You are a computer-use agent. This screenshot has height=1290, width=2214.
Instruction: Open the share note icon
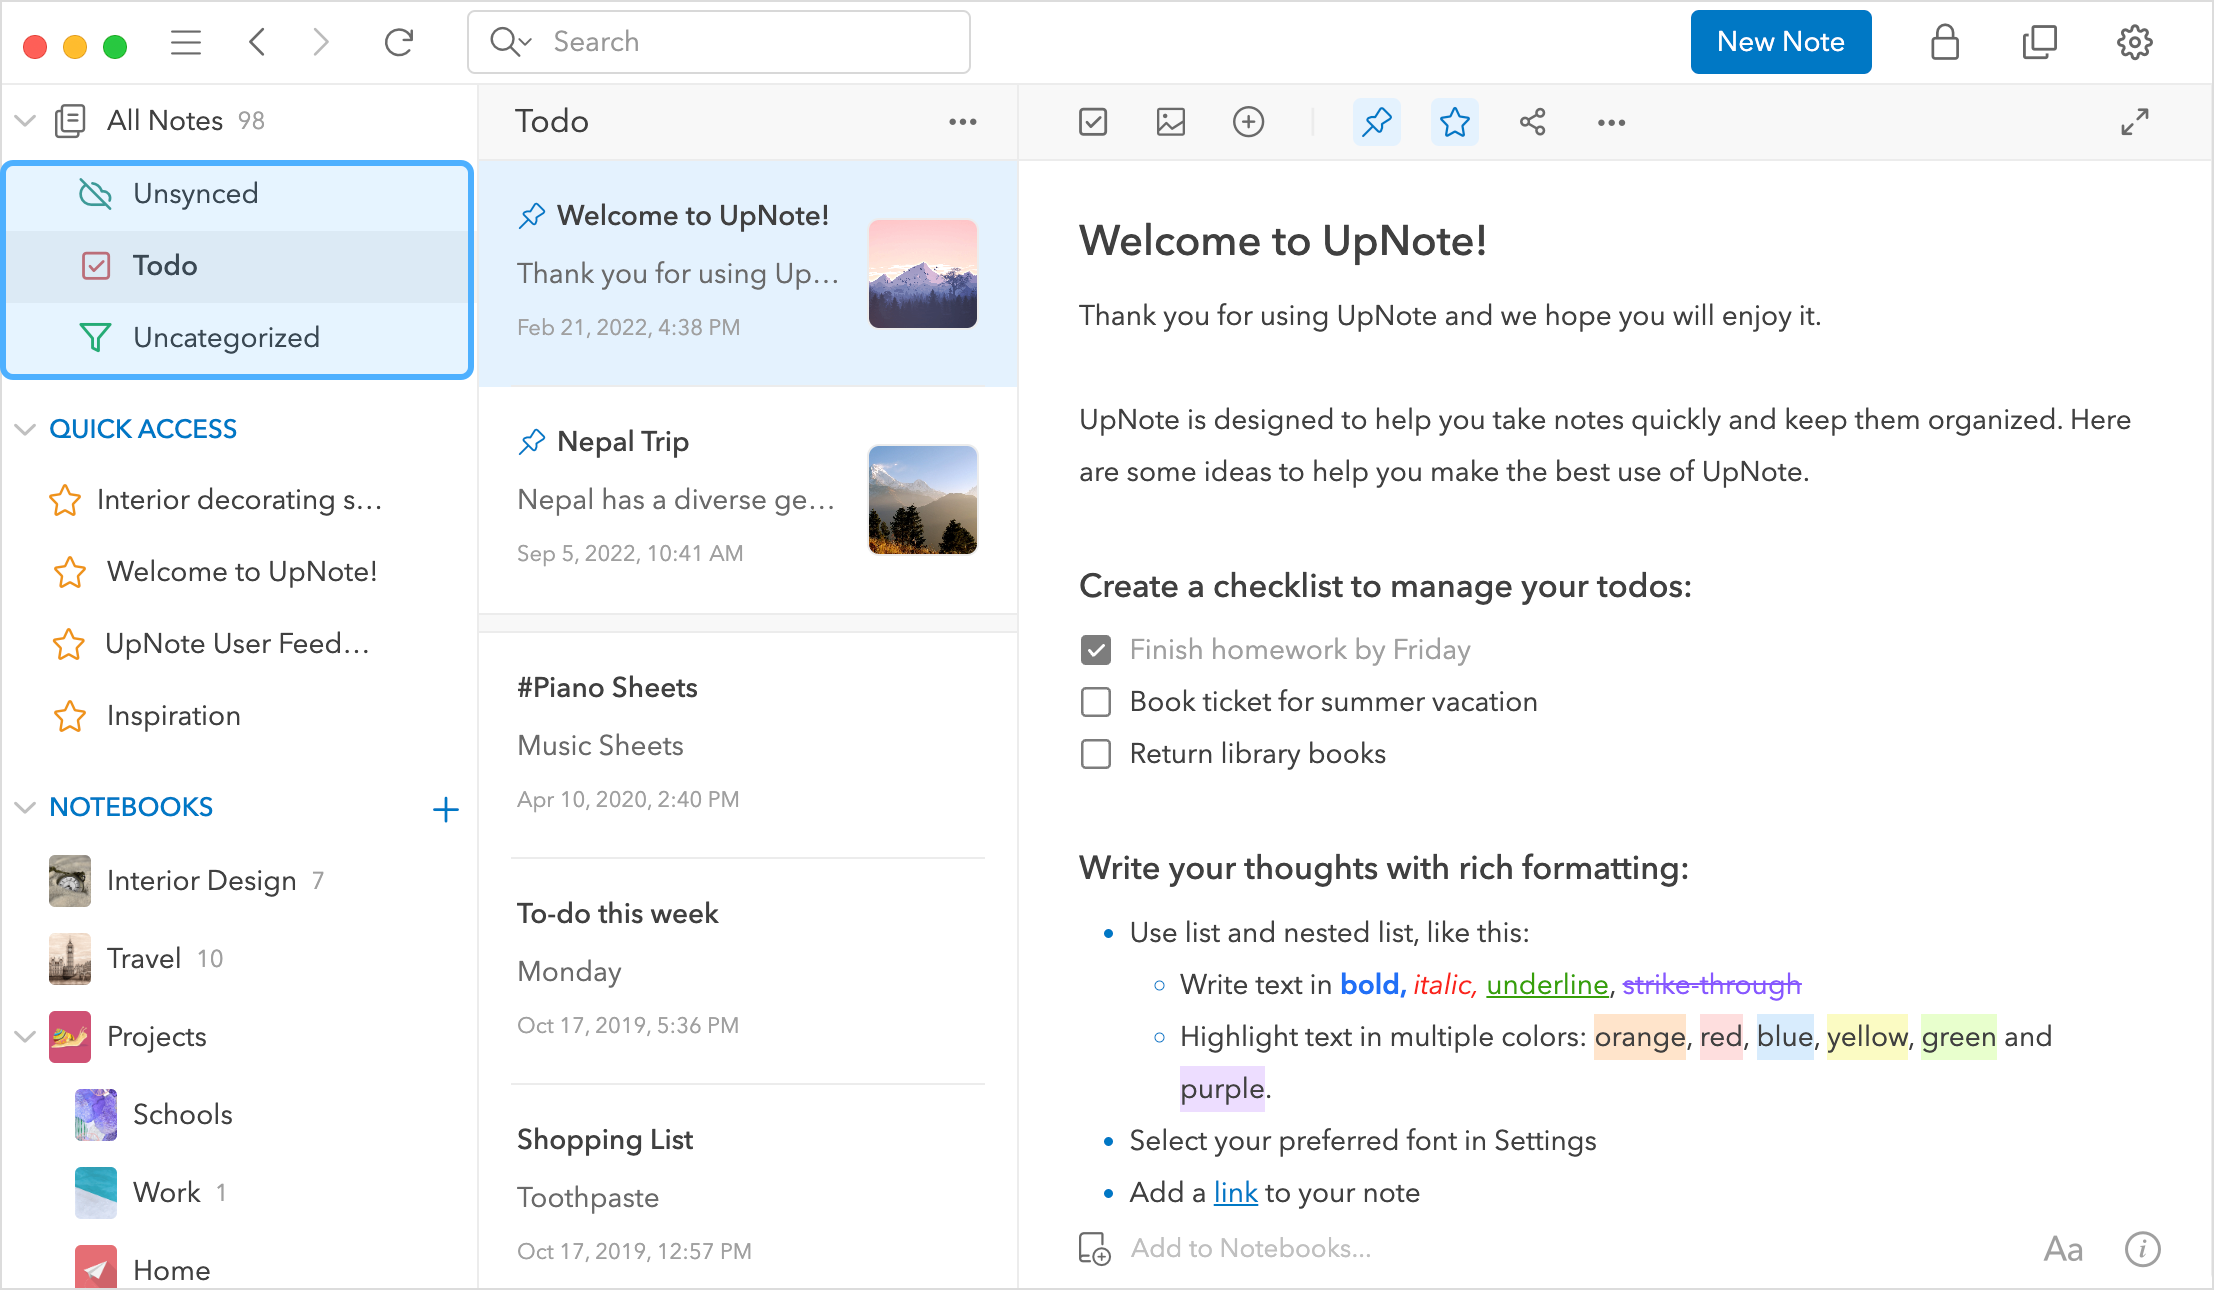1532,122
